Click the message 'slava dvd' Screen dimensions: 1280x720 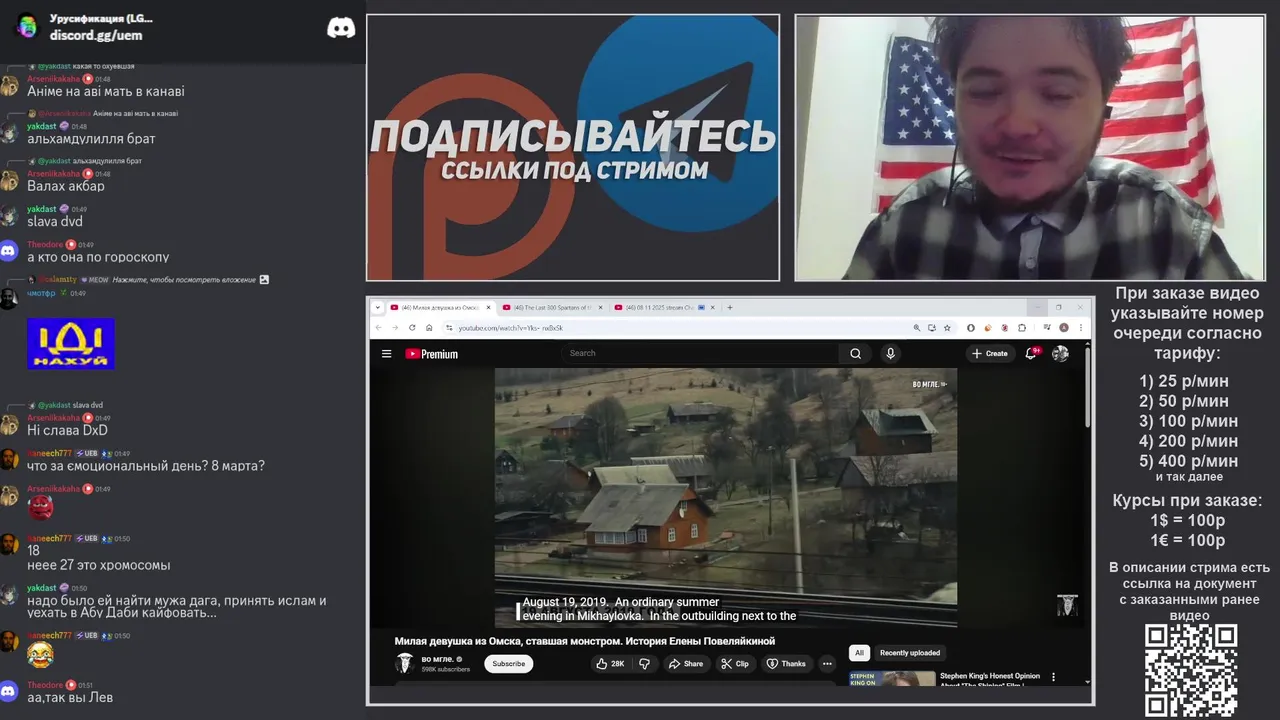coord(55,221)
